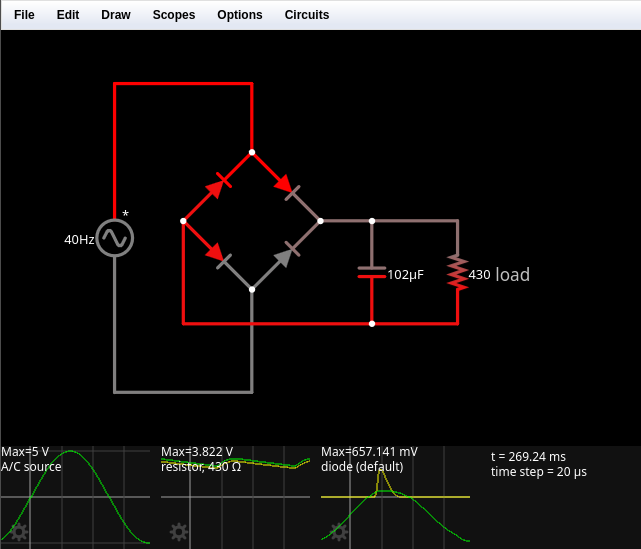Open the Circuits menu
Viewport: 641px width, 549px height.
(307, 15)
